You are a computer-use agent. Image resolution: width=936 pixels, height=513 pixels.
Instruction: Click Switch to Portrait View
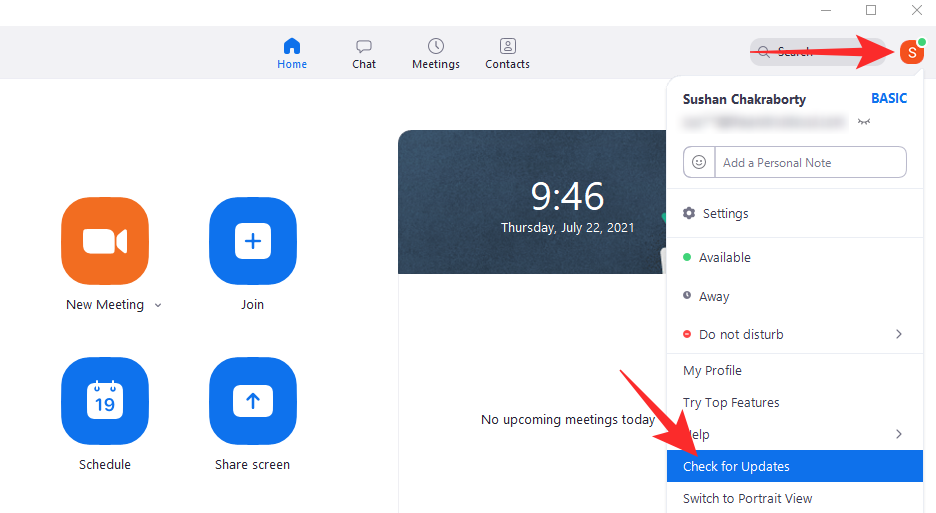[747, 498]
